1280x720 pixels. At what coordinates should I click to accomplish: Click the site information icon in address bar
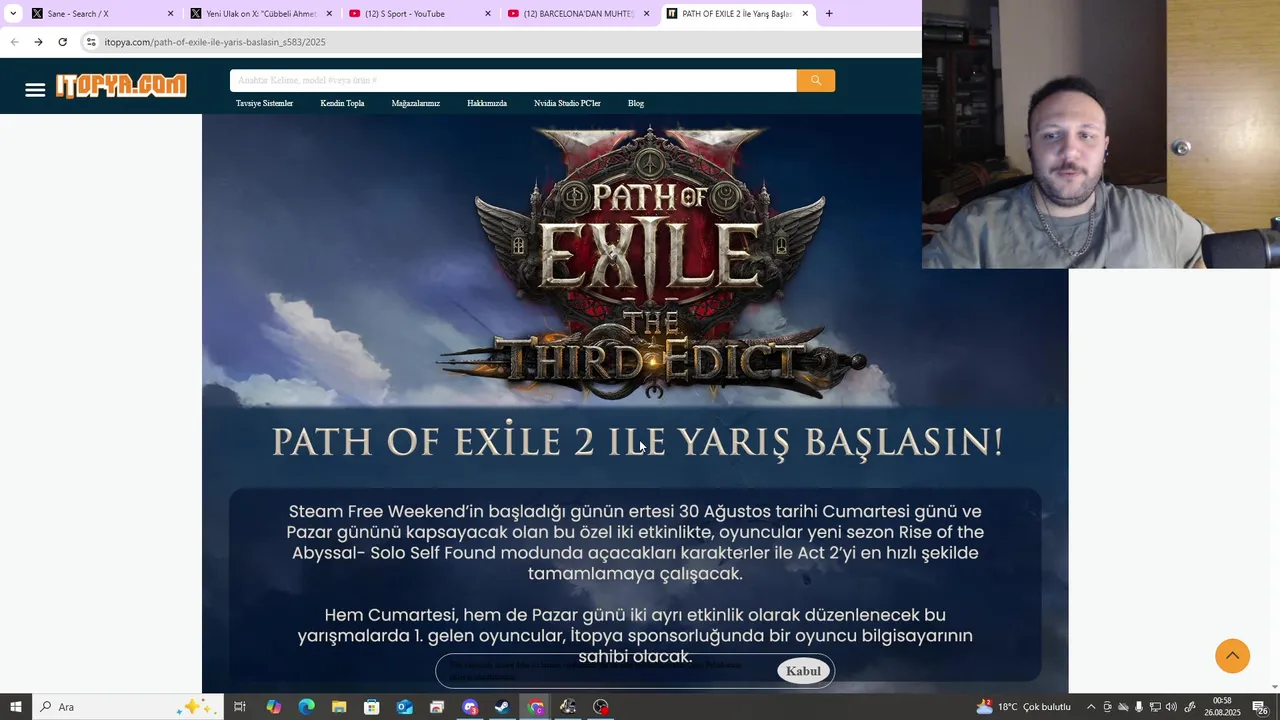91,42
